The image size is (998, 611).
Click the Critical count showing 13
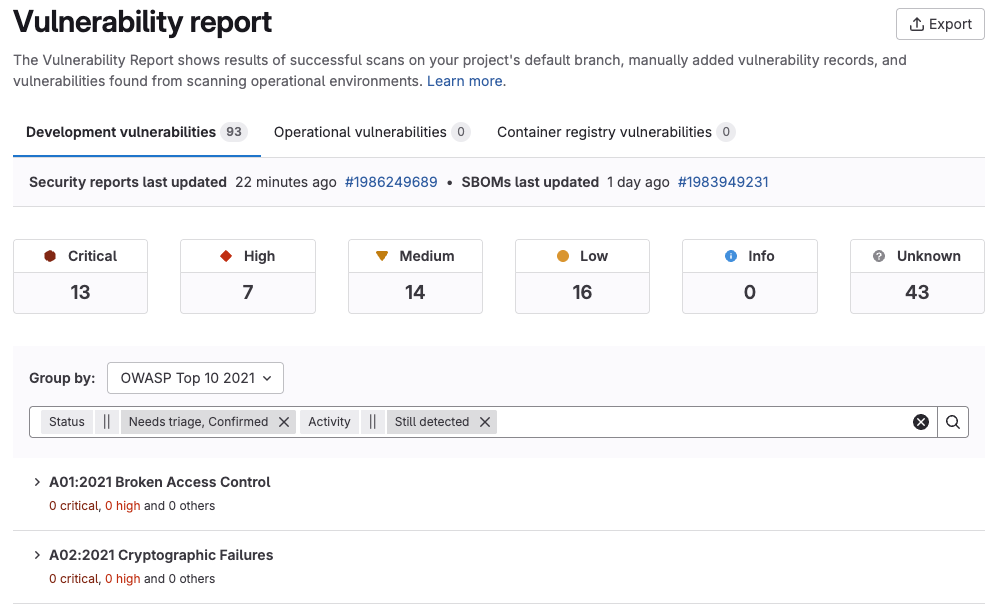click(x=80, y=292)
